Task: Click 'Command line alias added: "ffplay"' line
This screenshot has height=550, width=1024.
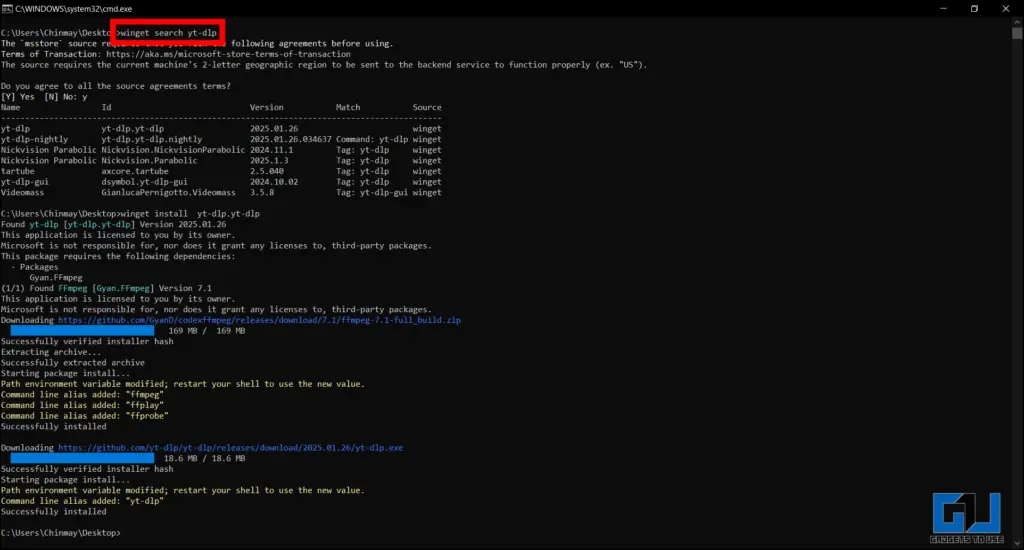Action: pos(82,405)
